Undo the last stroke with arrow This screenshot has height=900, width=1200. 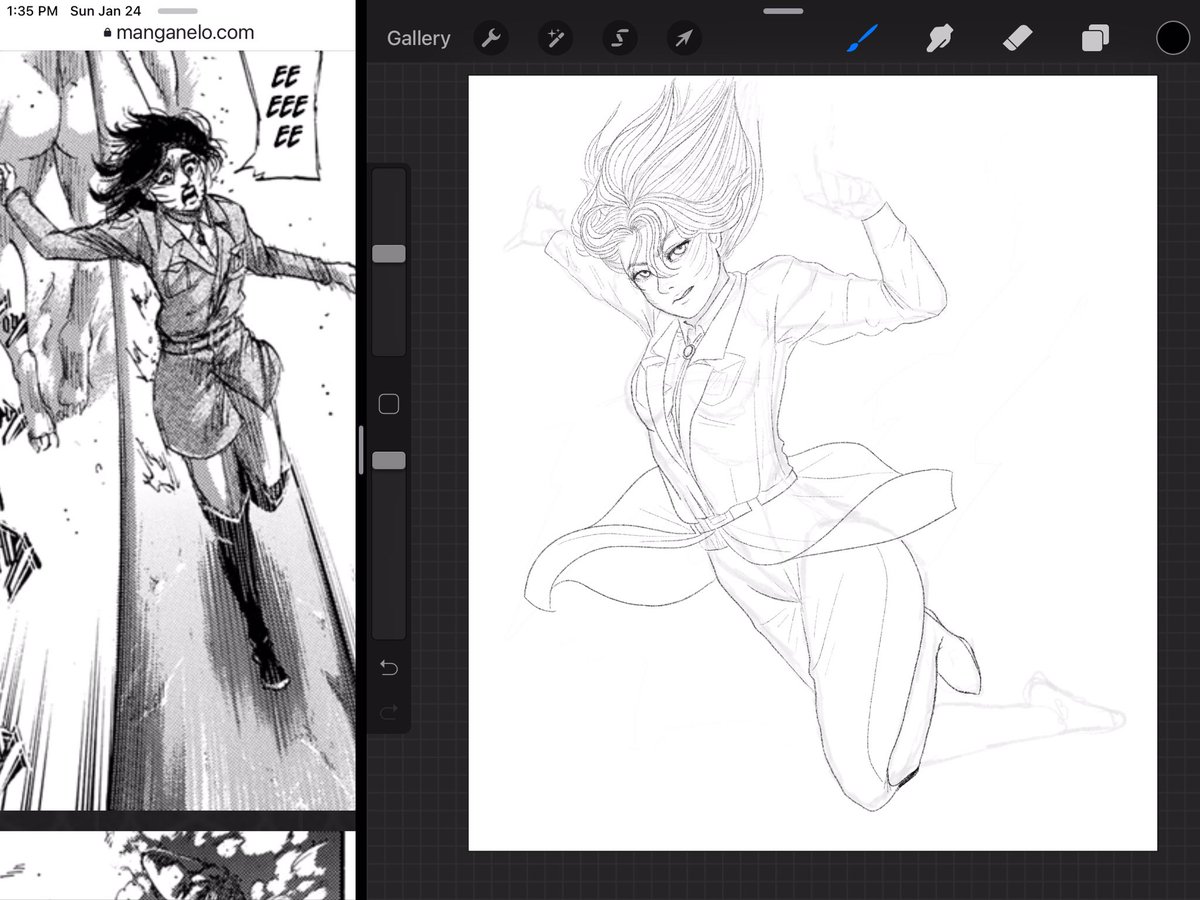click(389, 668)
